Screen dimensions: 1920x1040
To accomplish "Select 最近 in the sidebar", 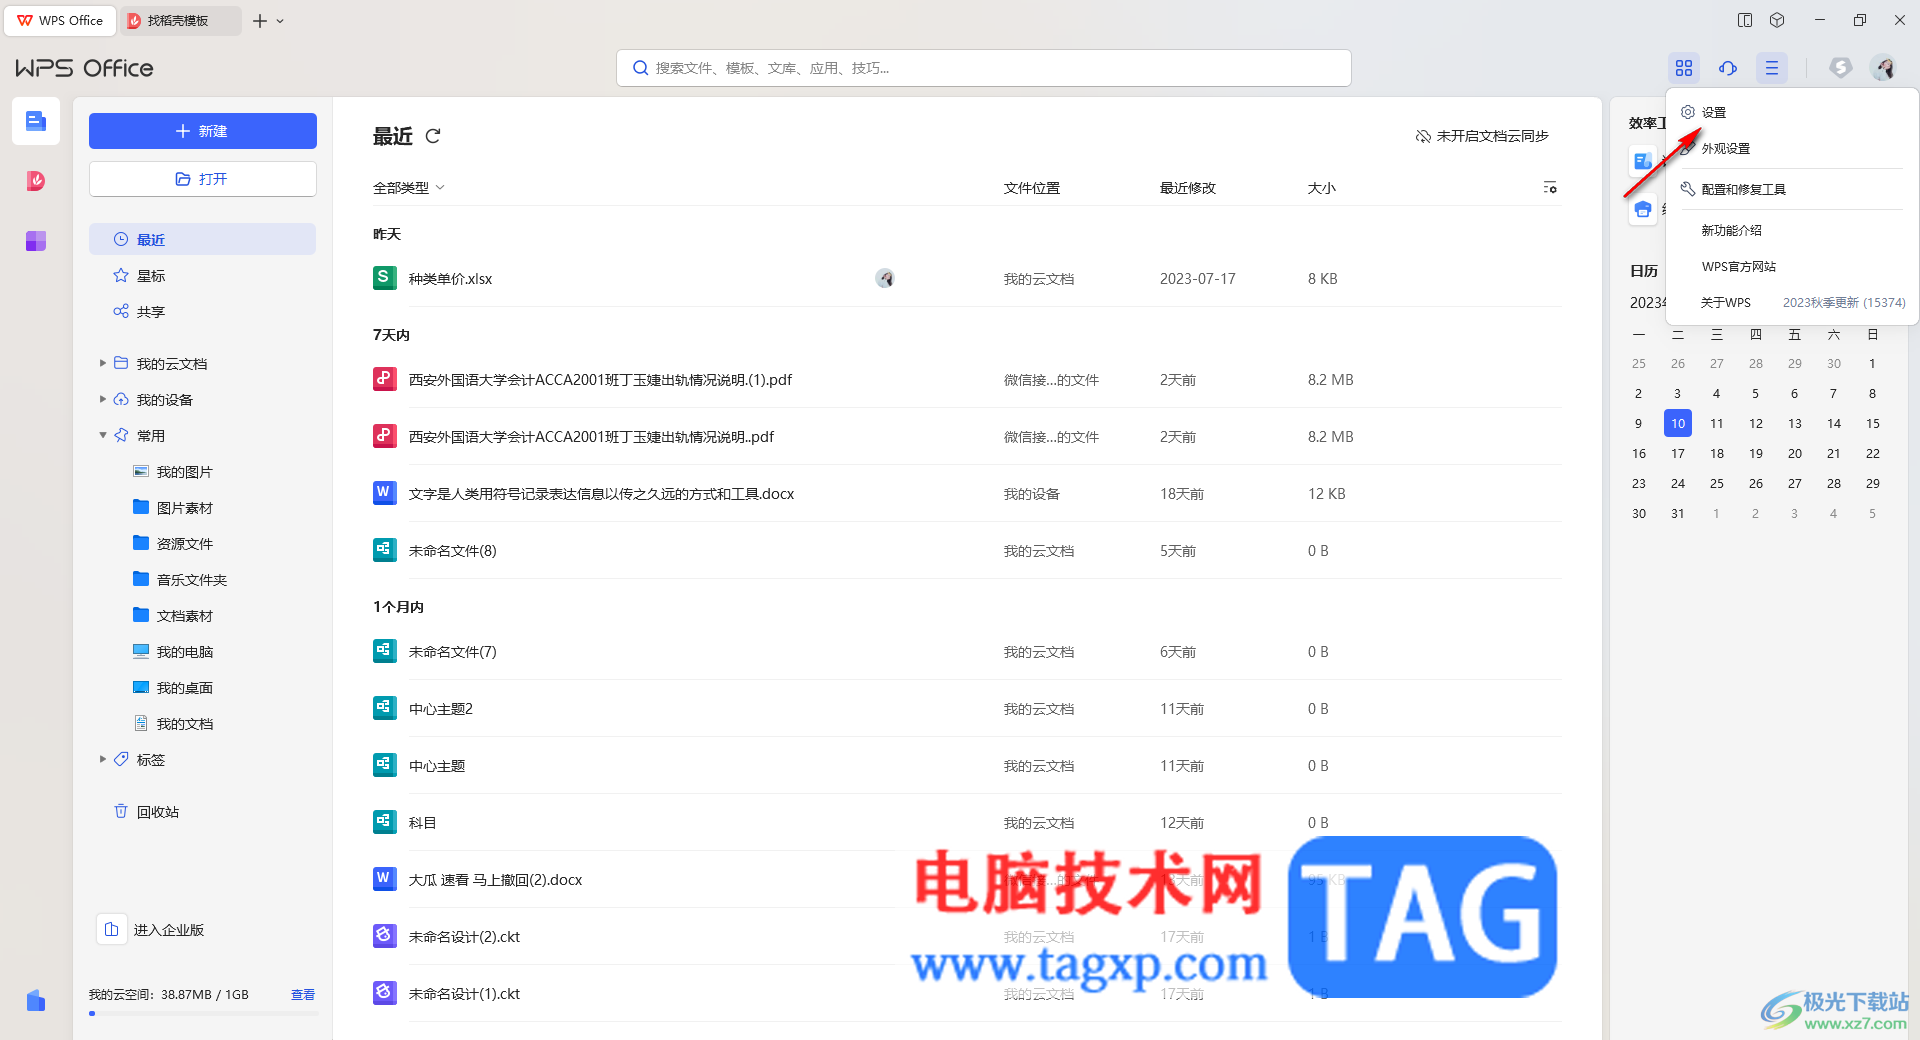I will (x=203, y=239).
